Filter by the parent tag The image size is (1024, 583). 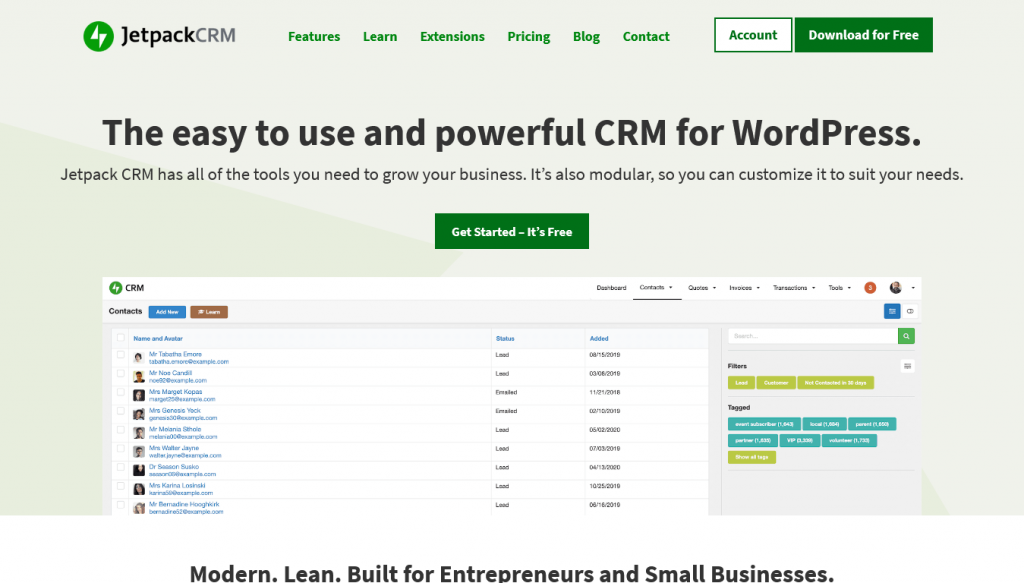click(x=872, y=424)
